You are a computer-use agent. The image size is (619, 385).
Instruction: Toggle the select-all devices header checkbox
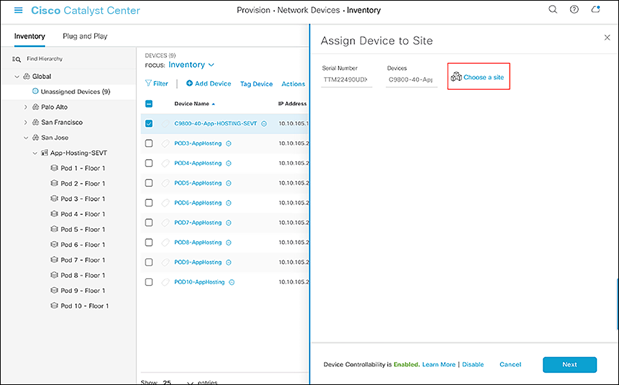[x=149, y=104]
